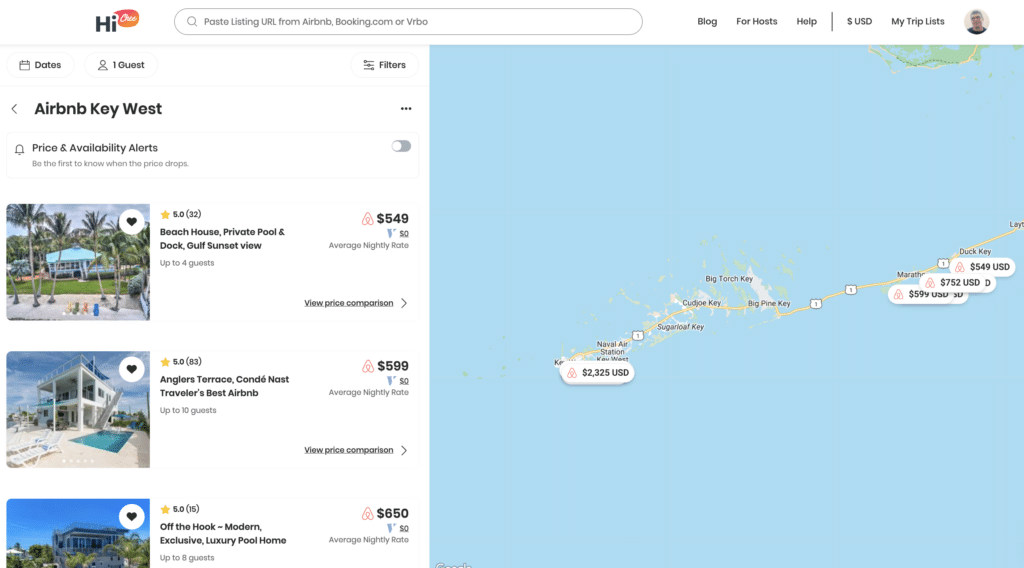This screenshot has height=568, width=1024.
Task: Click the alerts bell icon
Action: [20, 150]
